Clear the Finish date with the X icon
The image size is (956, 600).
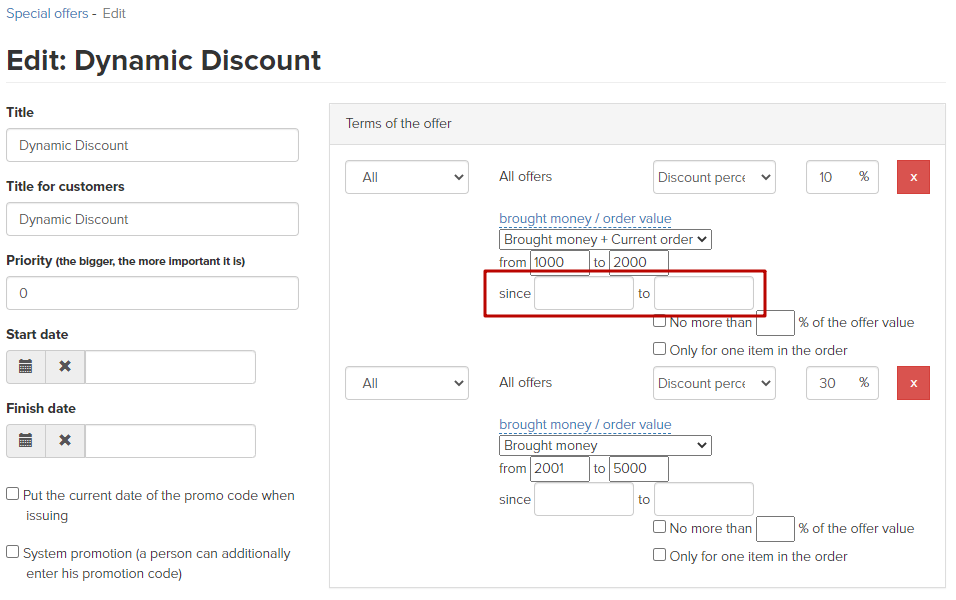tap(65, 441)
